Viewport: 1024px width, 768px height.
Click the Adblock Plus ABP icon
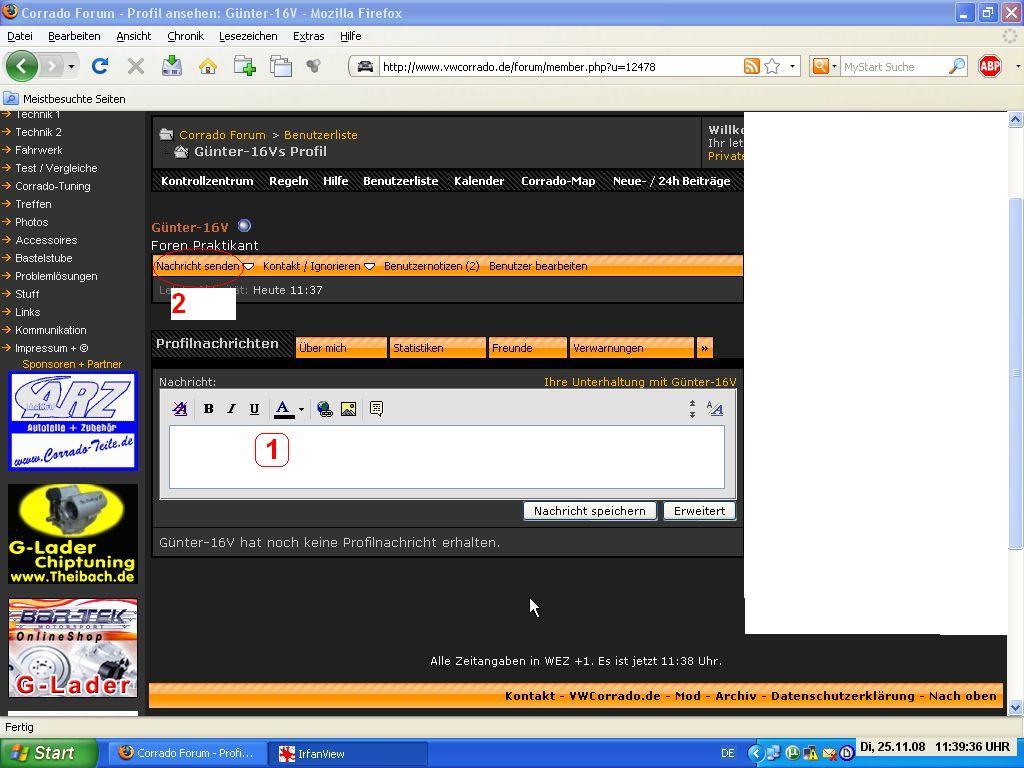click(x=990, y=67)
